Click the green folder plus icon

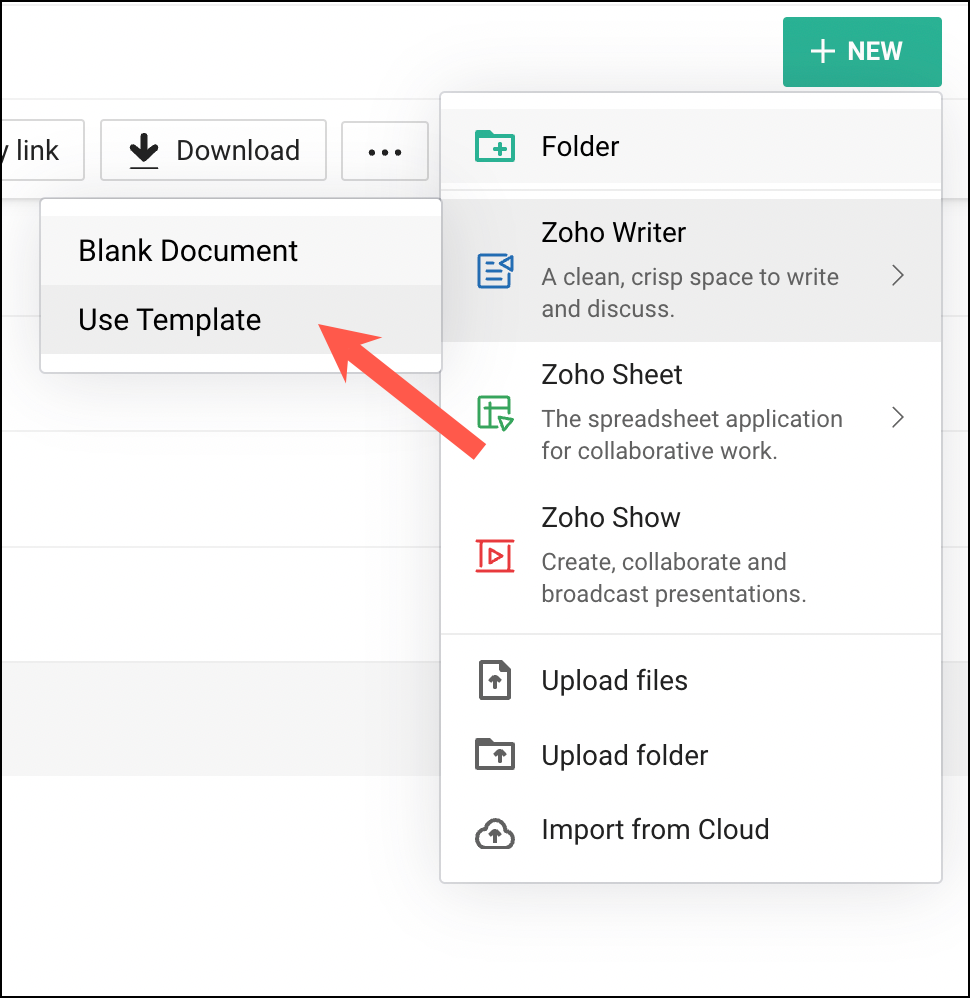pyautogui.click(x=495, y=146)
